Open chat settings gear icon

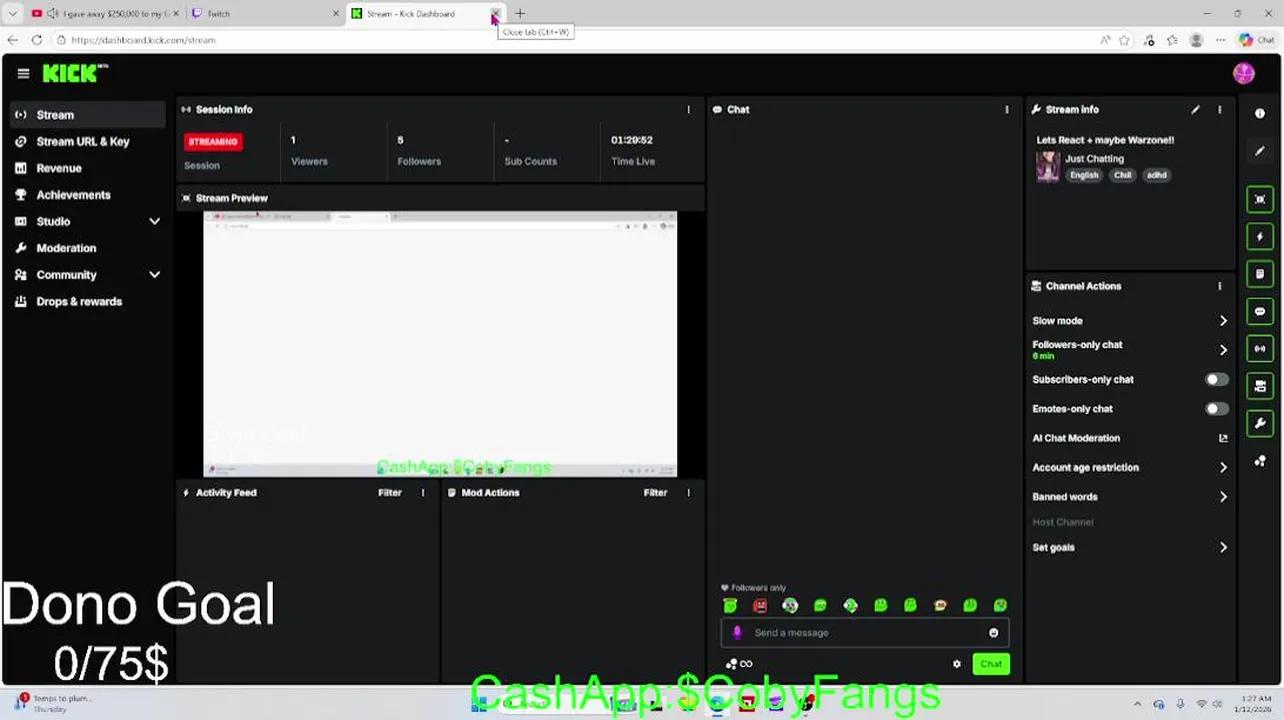pos(957,664)
